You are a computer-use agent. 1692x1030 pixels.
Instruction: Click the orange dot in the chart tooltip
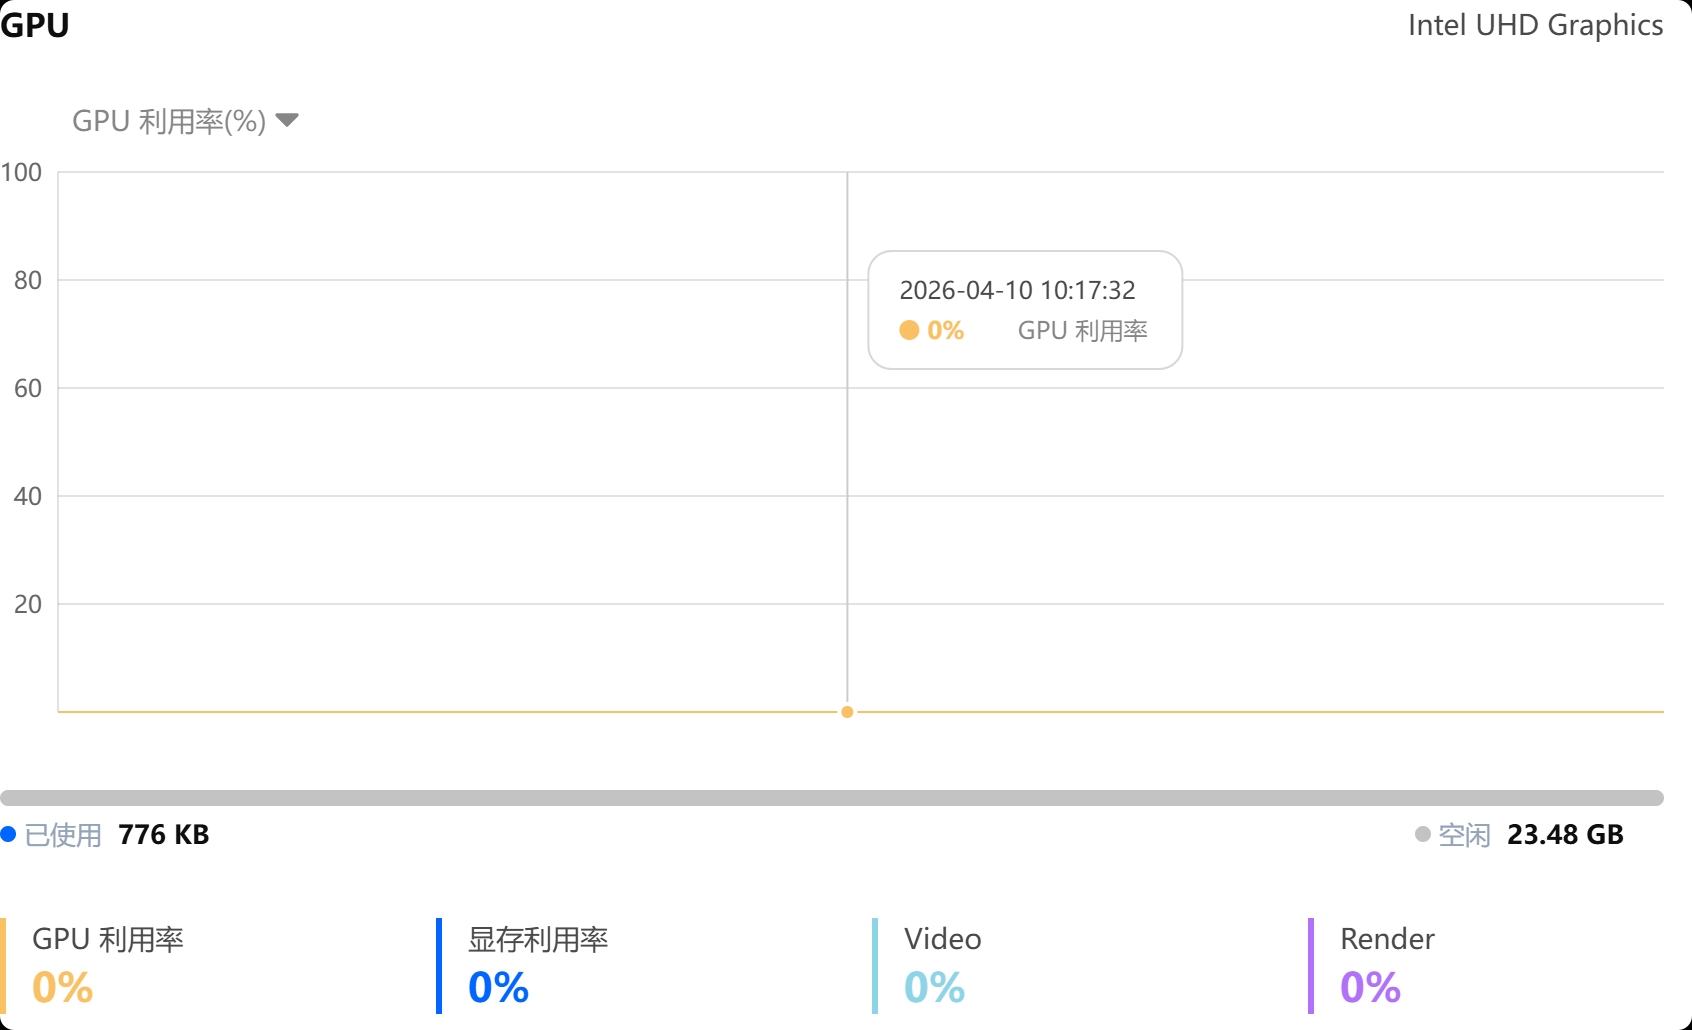(x=909, y=330)
